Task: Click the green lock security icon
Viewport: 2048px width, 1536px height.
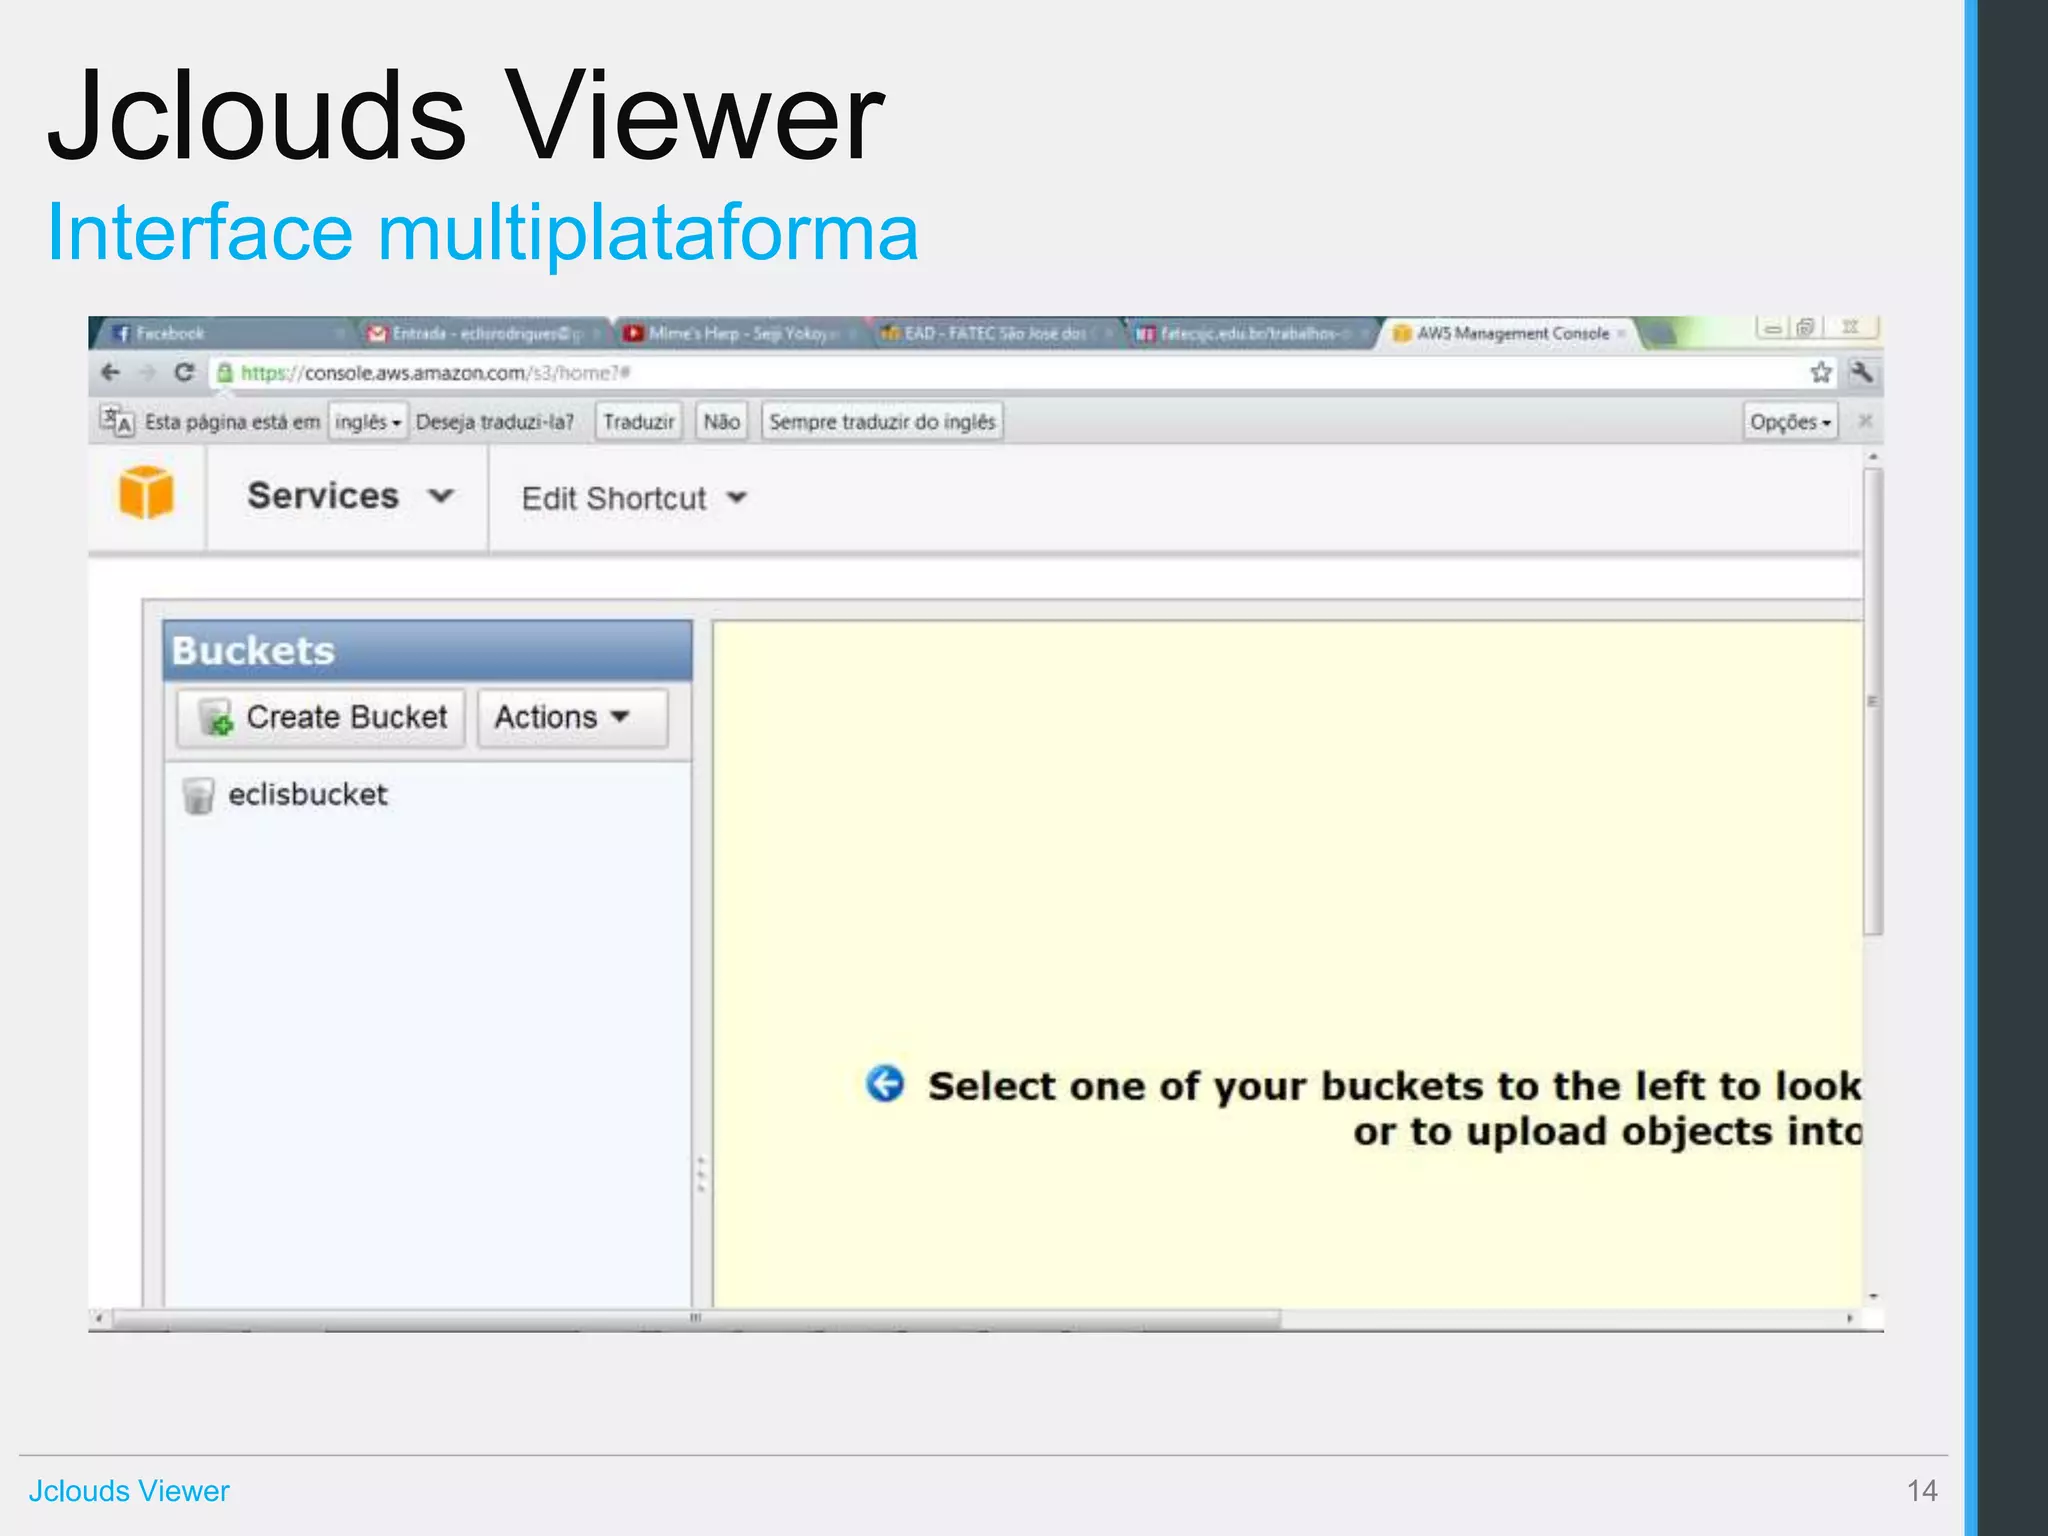Action: coord(225,373)
